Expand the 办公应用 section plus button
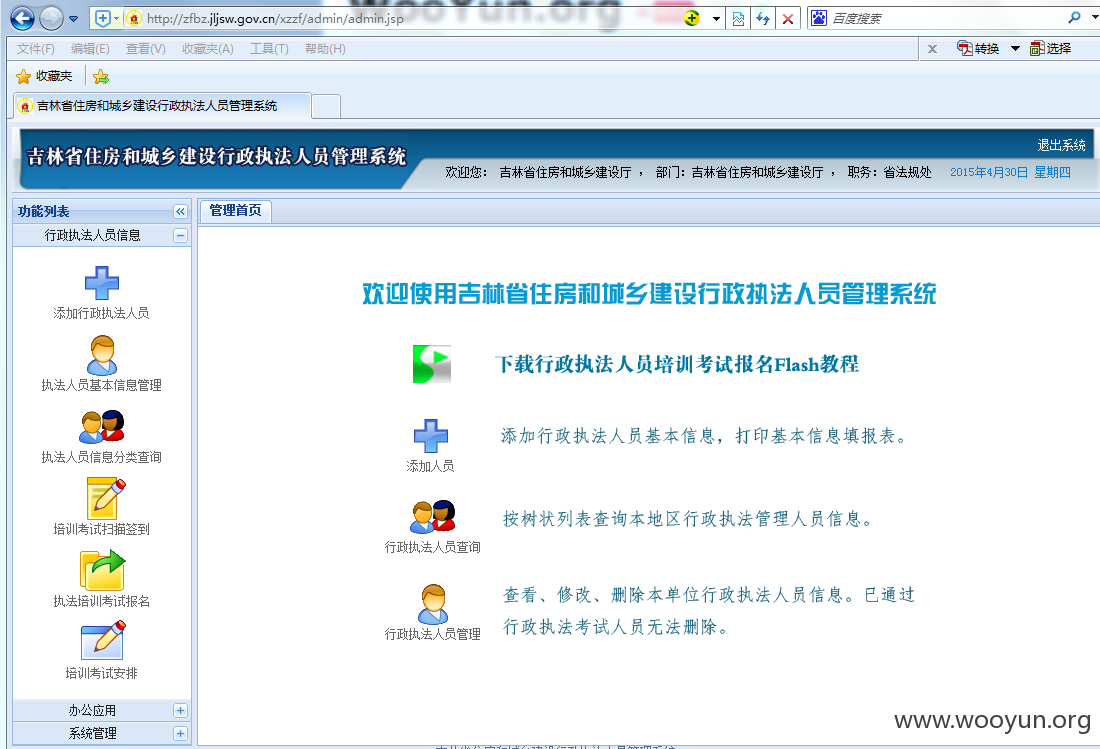Viewport: 1100px width, 749px height. pos(180,710)
